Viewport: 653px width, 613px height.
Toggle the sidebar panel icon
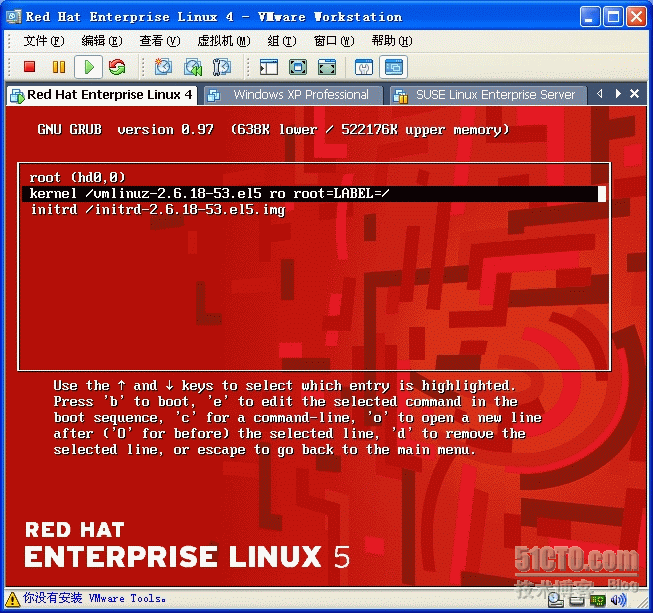pyautogui.click(x=269, y=67)
